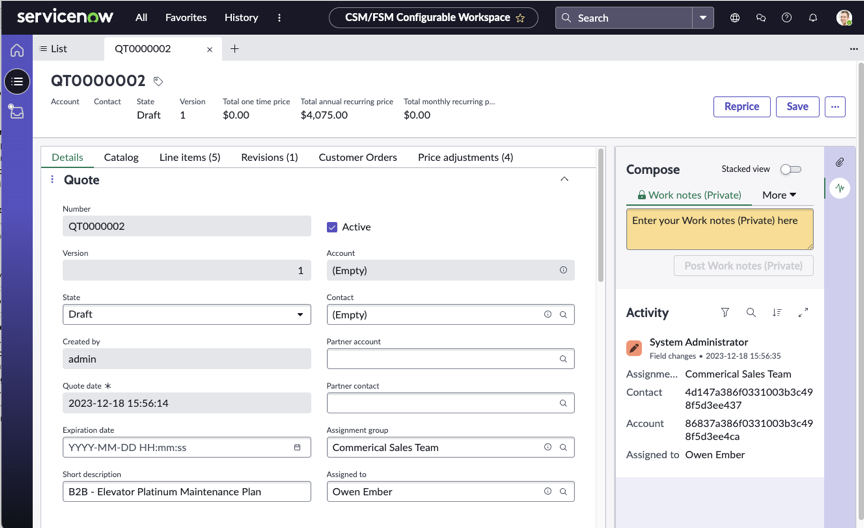Close the QT0000002 tab
This screenshot has height=528, width=864.
coord(209,49)
